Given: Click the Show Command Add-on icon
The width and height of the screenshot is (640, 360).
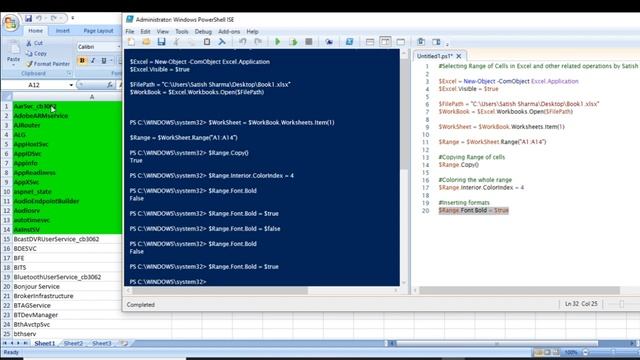Looking at the screenshot, I should pos(436,42).
